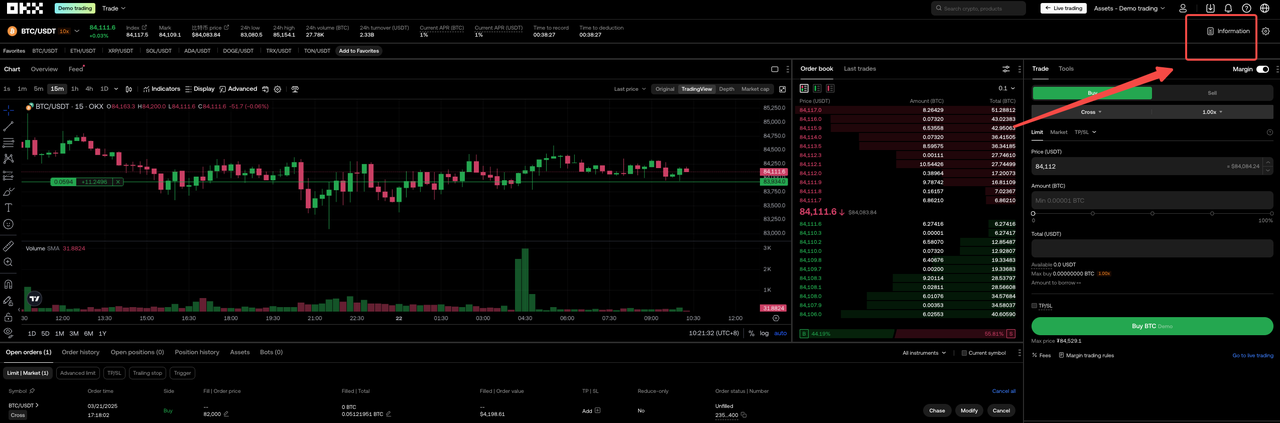Show asks-only order book view
Screen dimensions: 1280x423
point(831,88)
